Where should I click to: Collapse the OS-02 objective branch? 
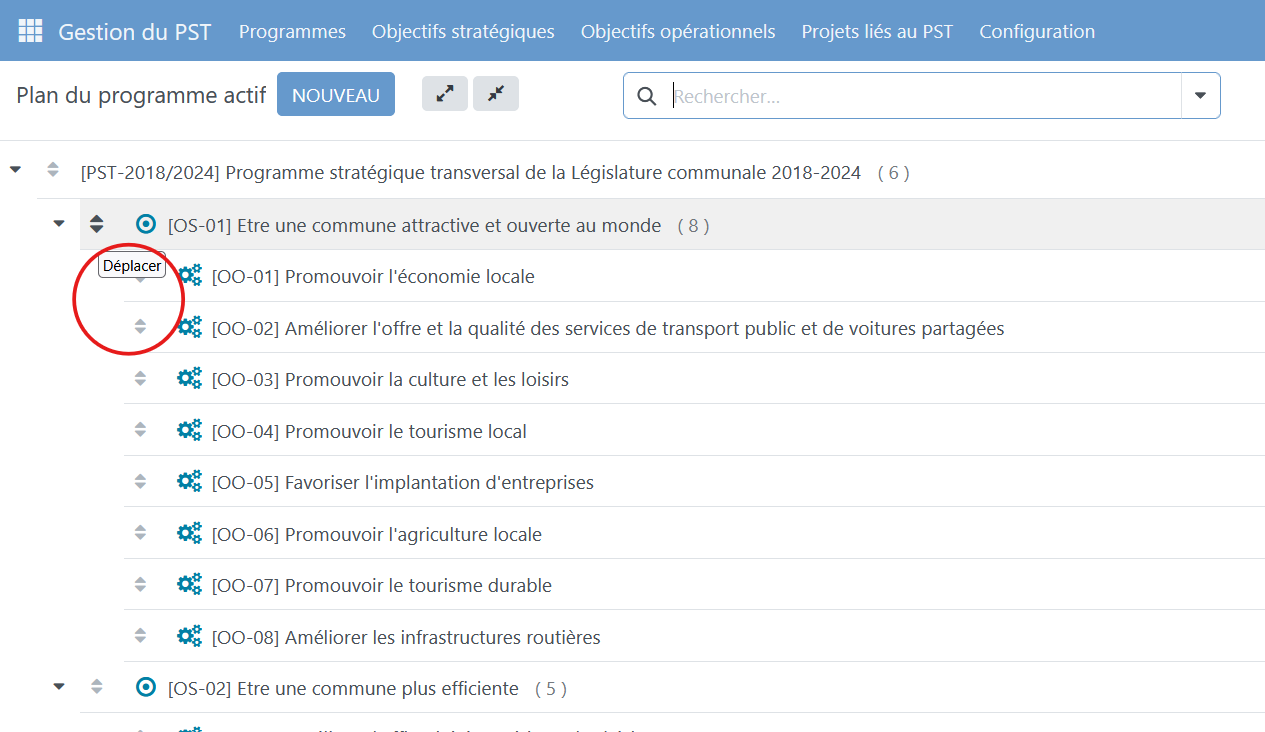coord(59,687)
